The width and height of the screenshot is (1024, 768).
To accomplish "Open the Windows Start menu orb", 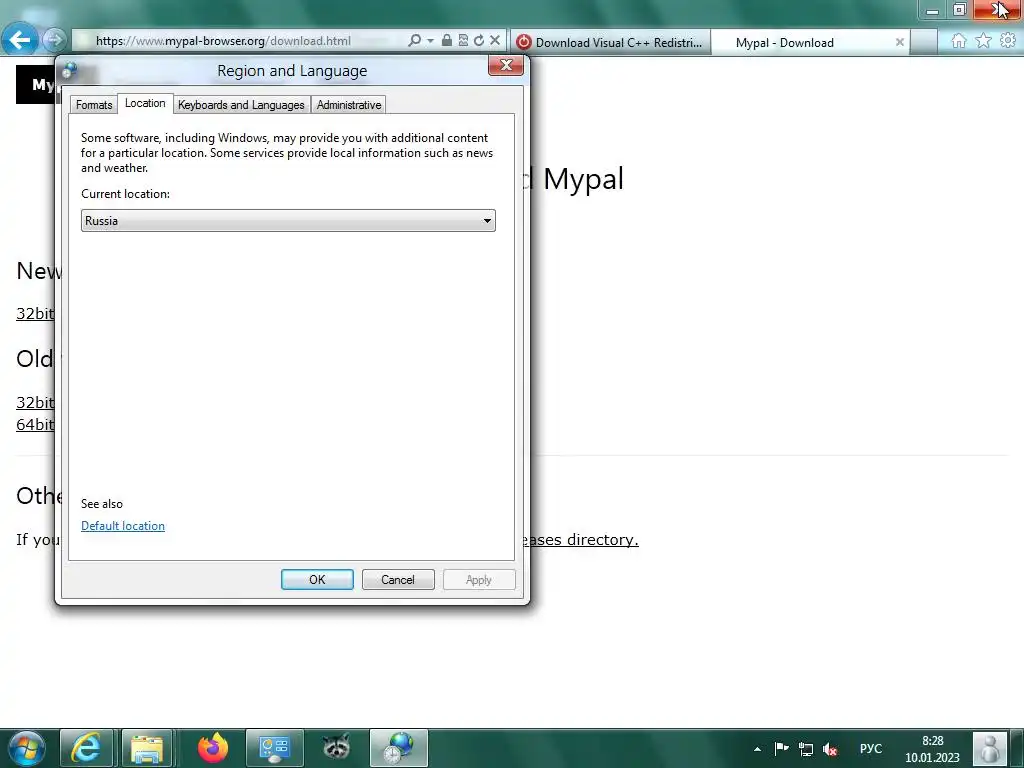I will (x=27, y=748).
